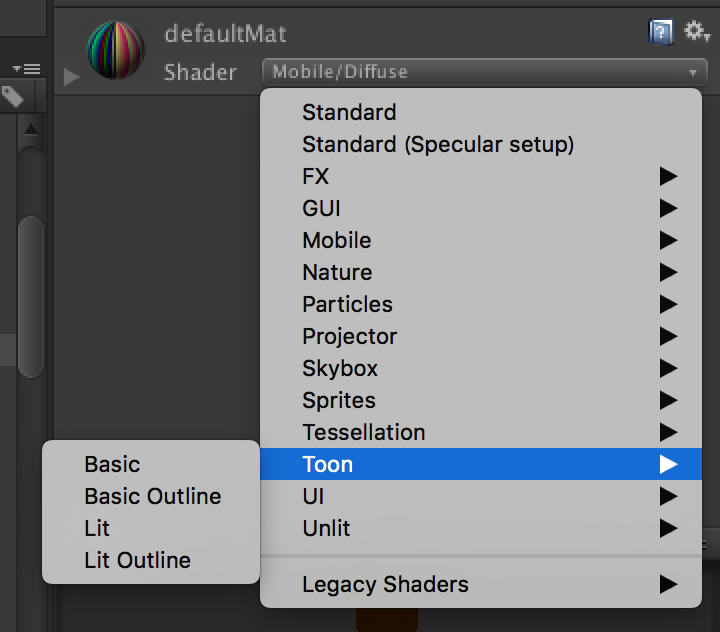Select Lit Outline toon shader
This screenshot has width=720, height=632.
(137, 560)
